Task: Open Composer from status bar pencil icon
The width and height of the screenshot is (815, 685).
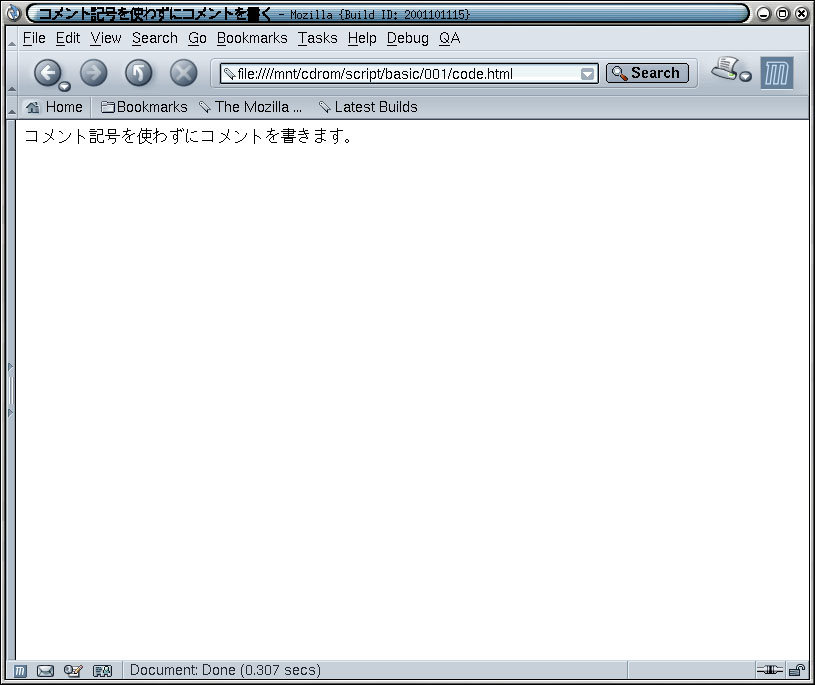Action: [73, 670]
